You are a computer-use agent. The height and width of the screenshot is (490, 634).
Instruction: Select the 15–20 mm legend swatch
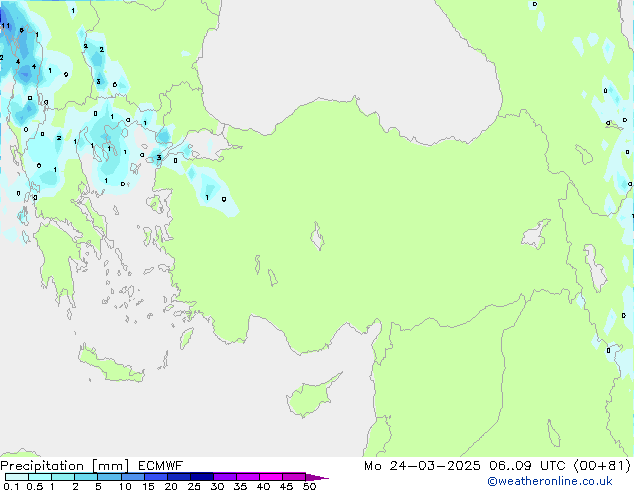click(x=155, y=477)
